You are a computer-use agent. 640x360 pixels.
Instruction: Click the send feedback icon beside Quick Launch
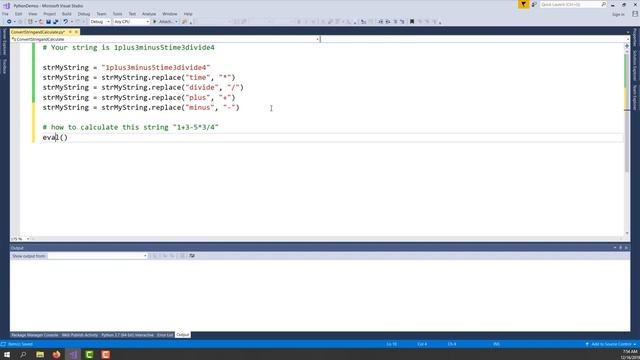tap(534, 4)
